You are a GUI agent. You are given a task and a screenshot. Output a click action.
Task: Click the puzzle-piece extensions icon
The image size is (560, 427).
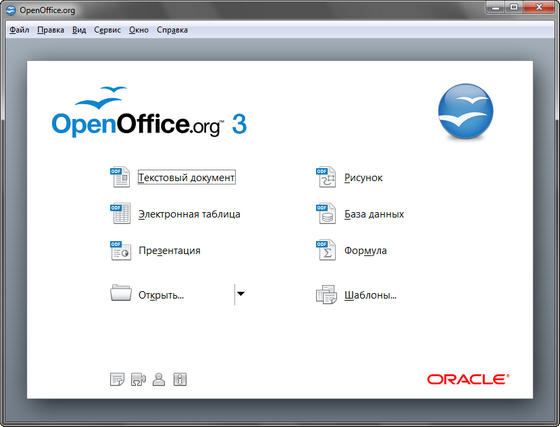click(x=138, y=379)
